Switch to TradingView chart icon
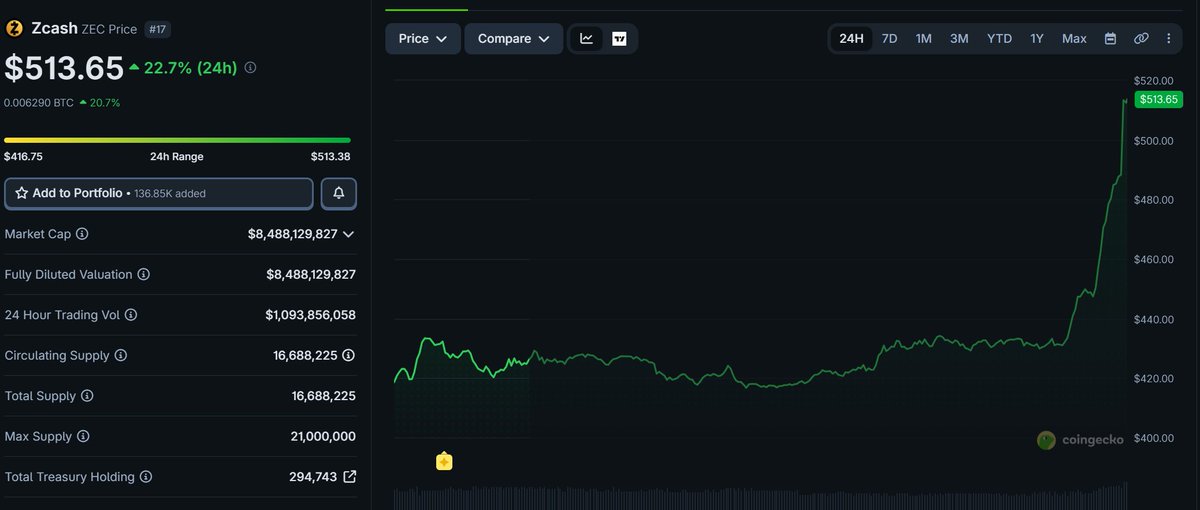 pos(619,39)
